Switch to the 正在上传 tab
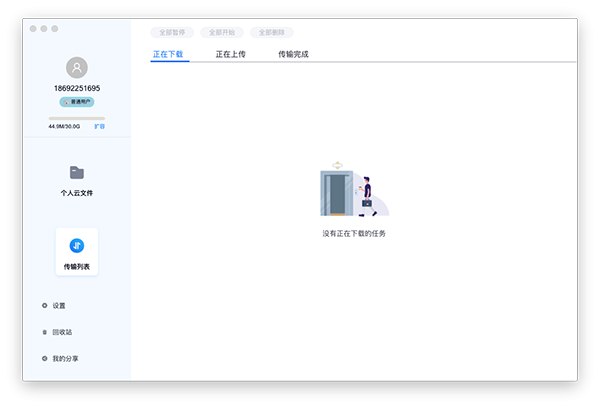The image size is (600, 408). point(230,54)
